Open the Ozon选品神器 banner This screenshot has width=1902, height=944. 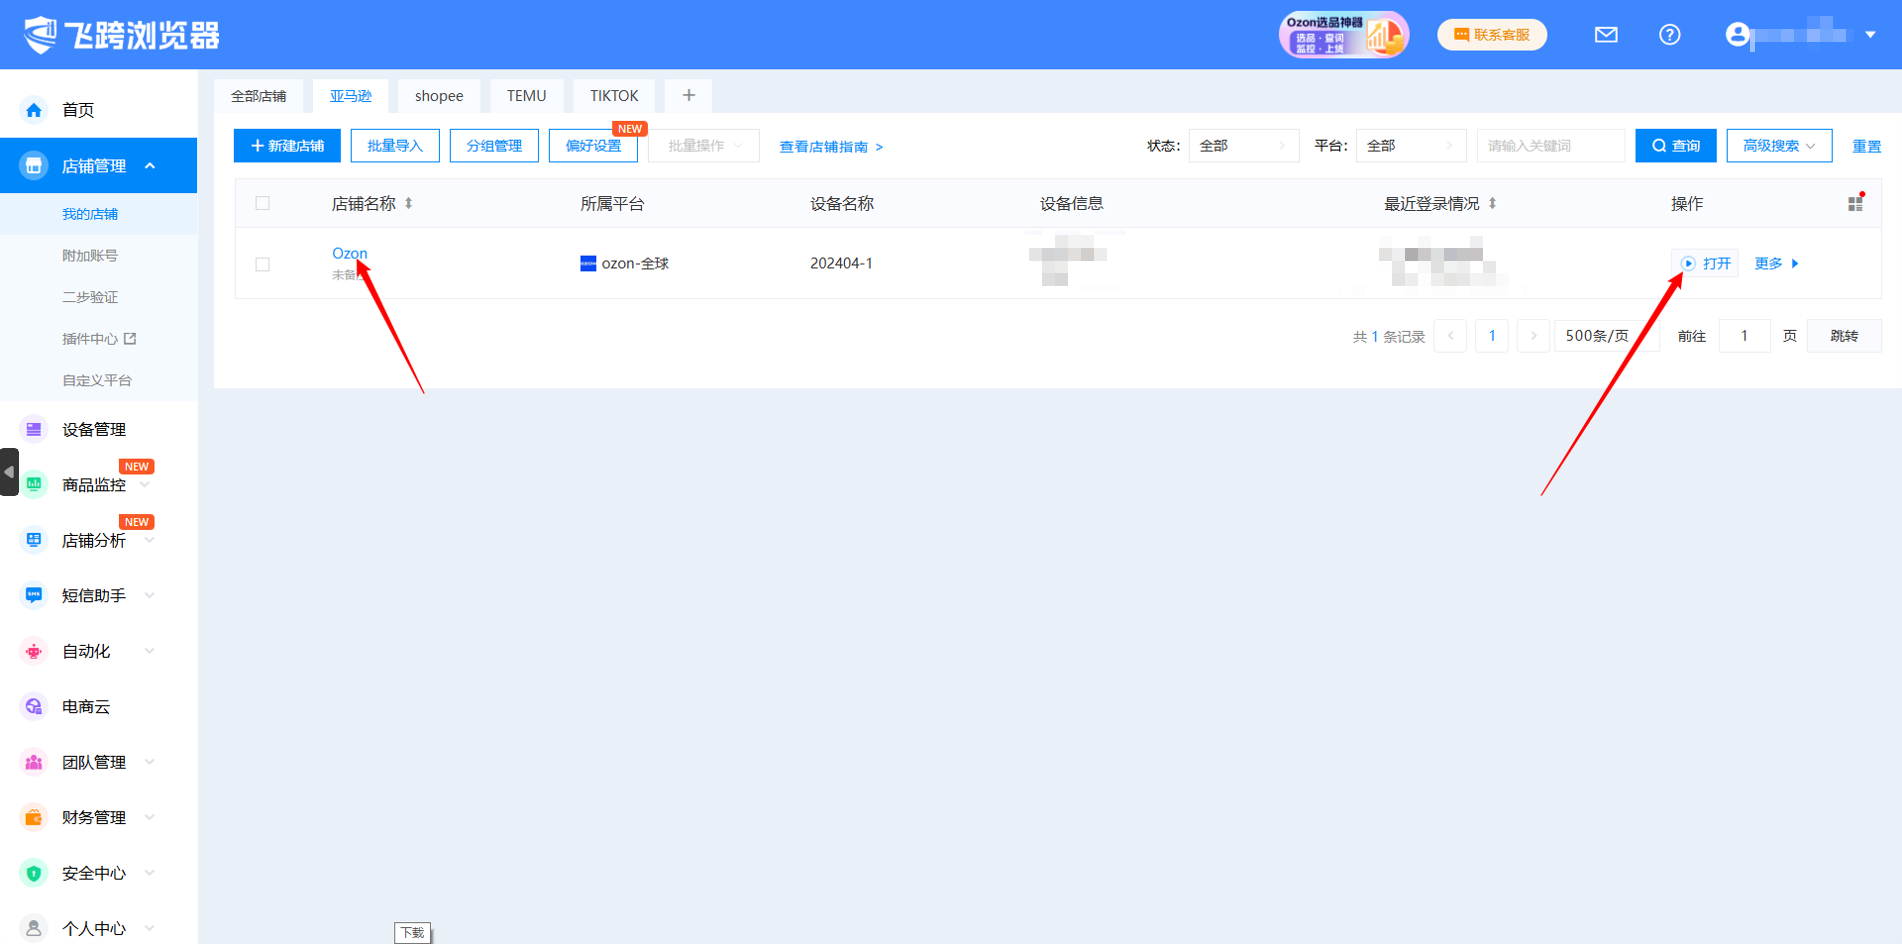(x=1343, y=35)
